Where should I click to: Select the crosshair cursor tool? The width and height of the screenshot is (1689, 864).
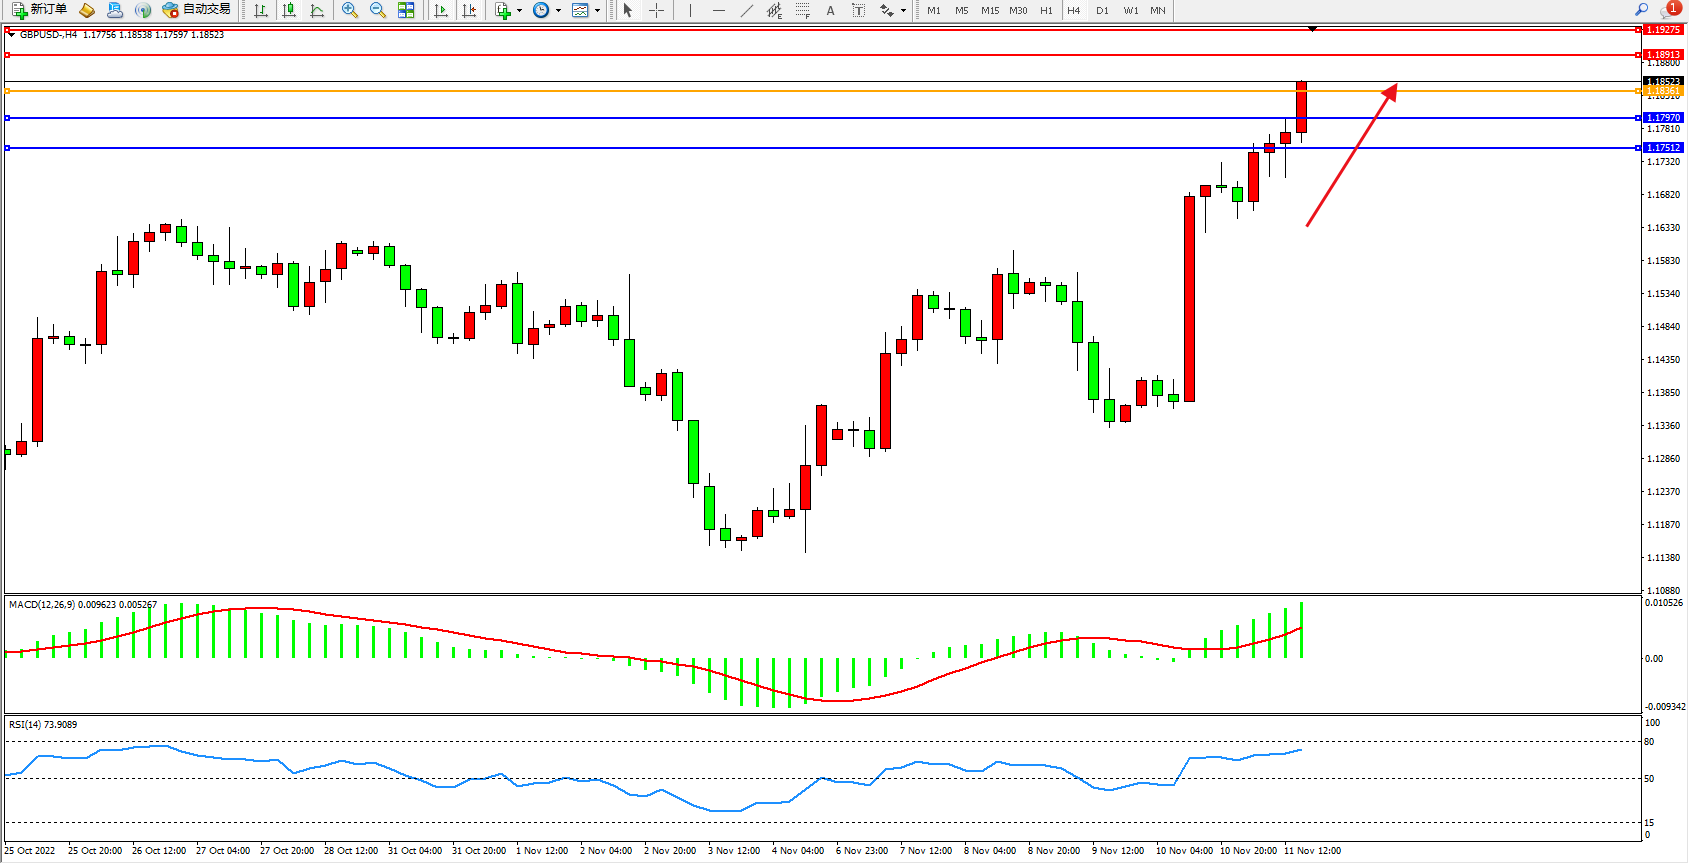click(x=656, y=10)
